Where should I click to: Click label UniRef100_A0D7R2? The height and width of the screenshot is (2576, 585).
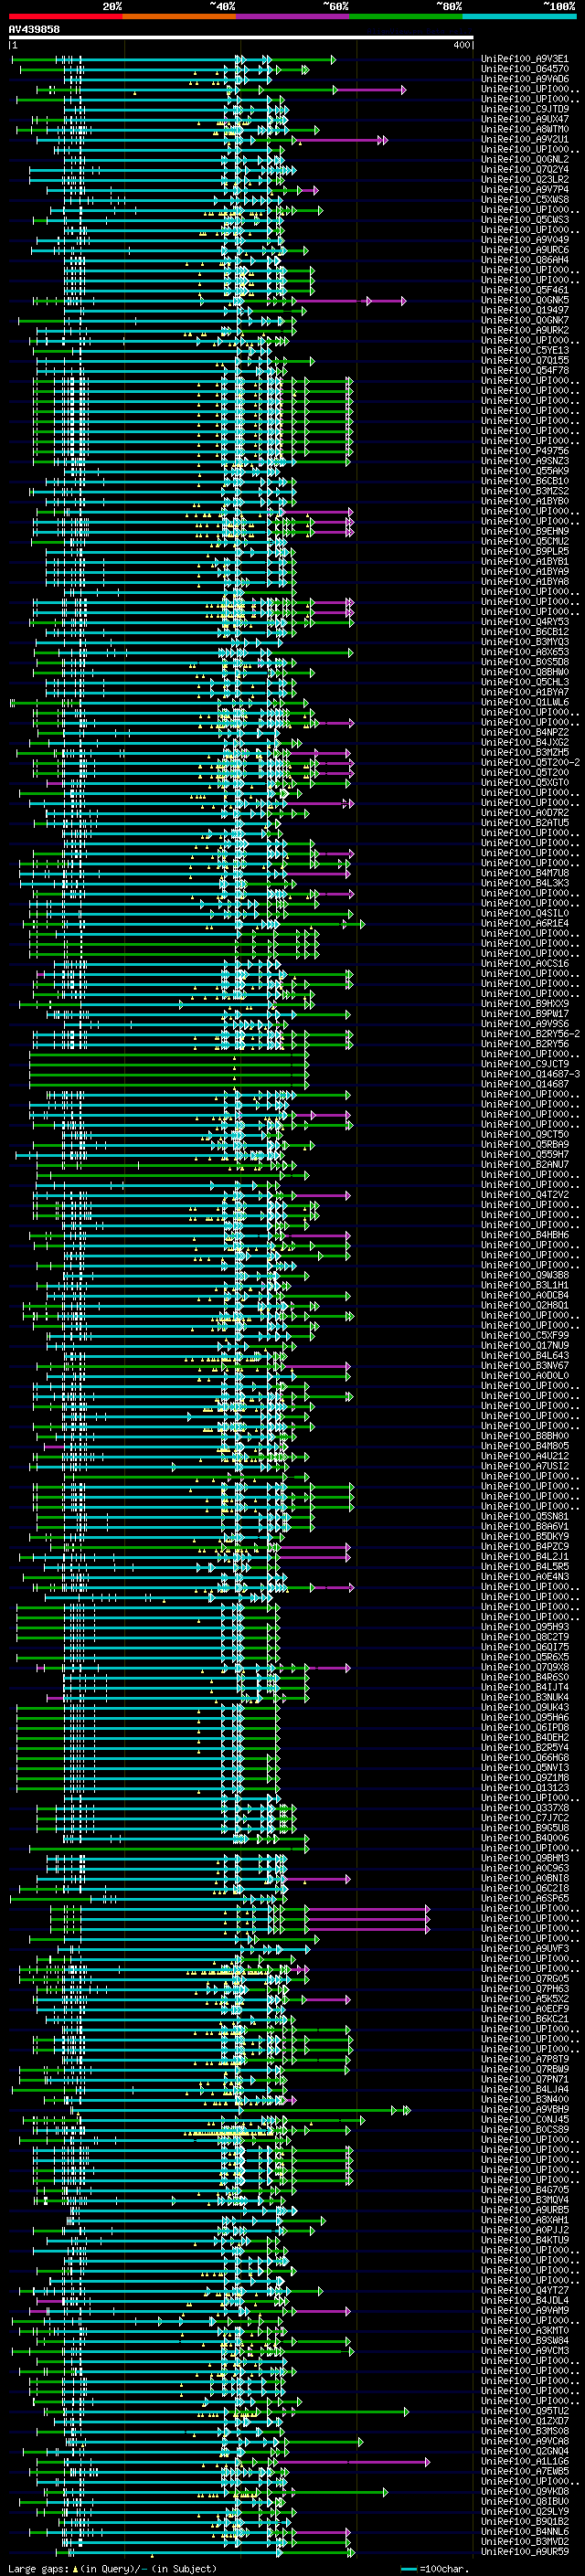[525, 813]
